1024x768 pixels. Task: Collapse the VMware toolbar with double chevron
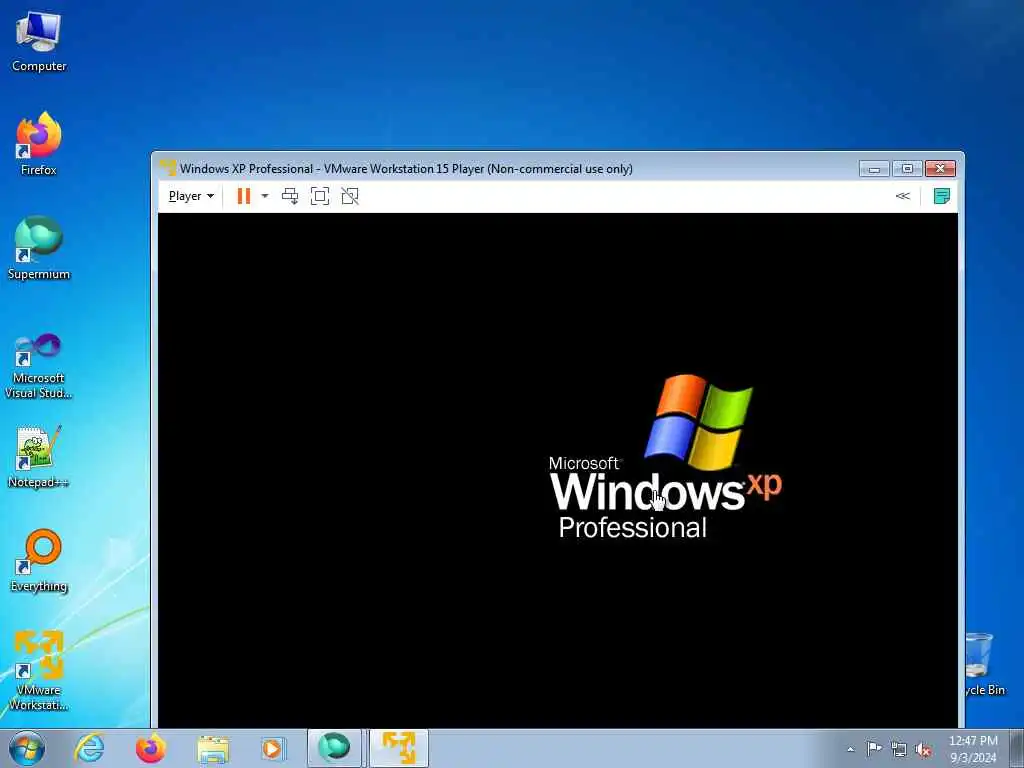(903, 196)
